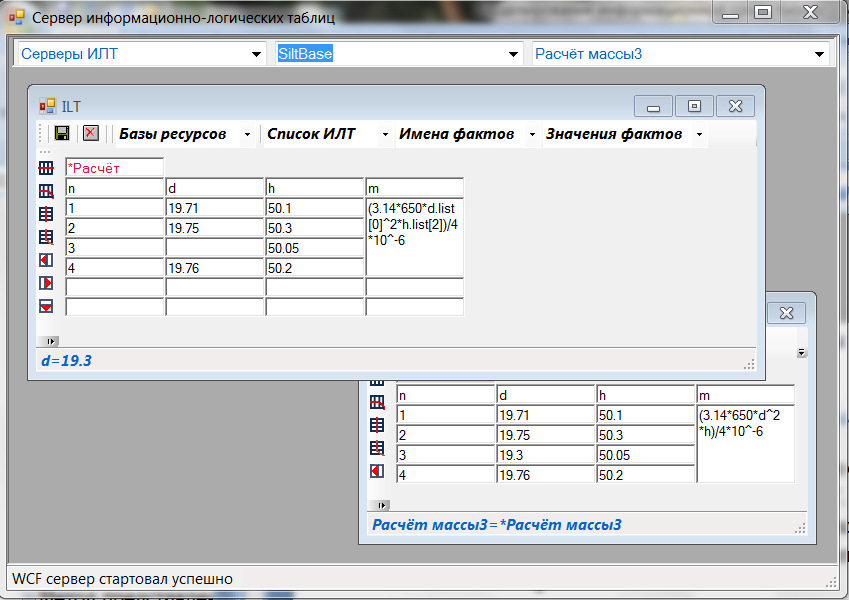Click the floppy-disk save icon in ILT toolbar
The image size is (849, 600).
click(x=62, y=133)
